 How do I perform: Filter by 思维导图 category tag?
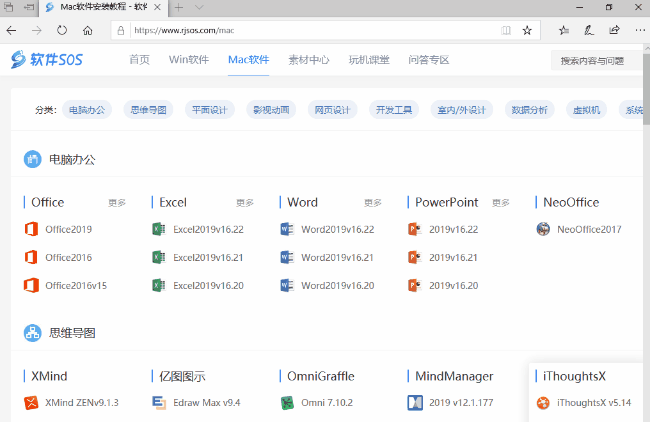[148, 110]
